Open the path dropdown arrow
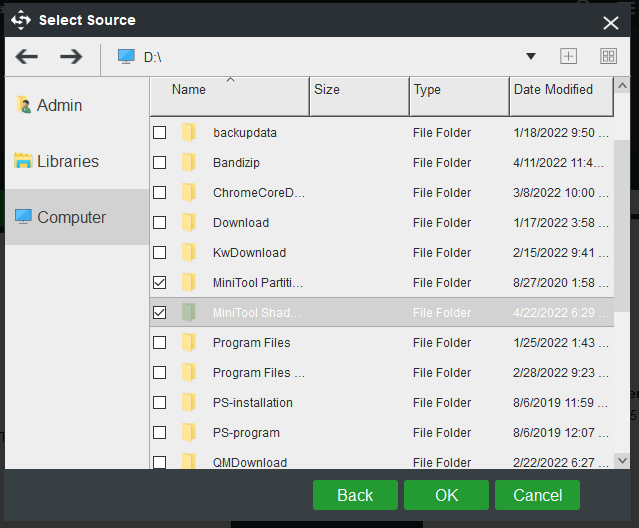This screenshot has height=528, width=639. point(531,56)
